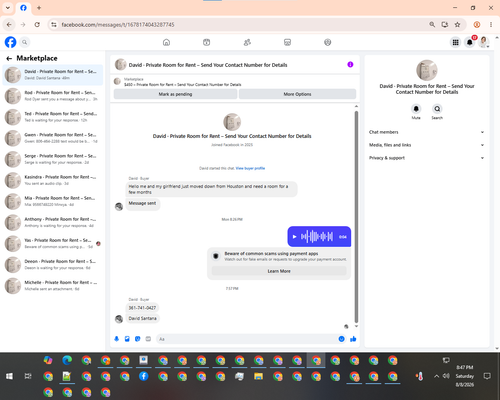
Task: Reload the page
Action: (x=37, y=25)
